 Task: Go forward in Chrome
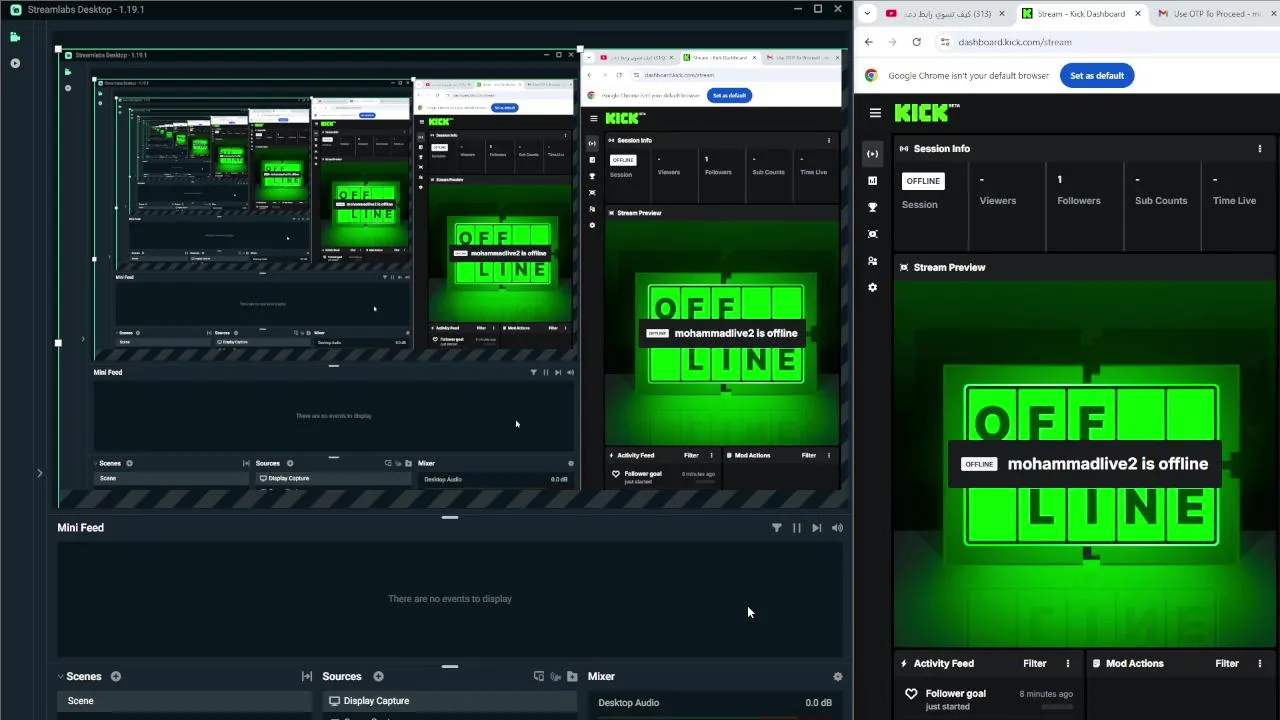point(892,42)
